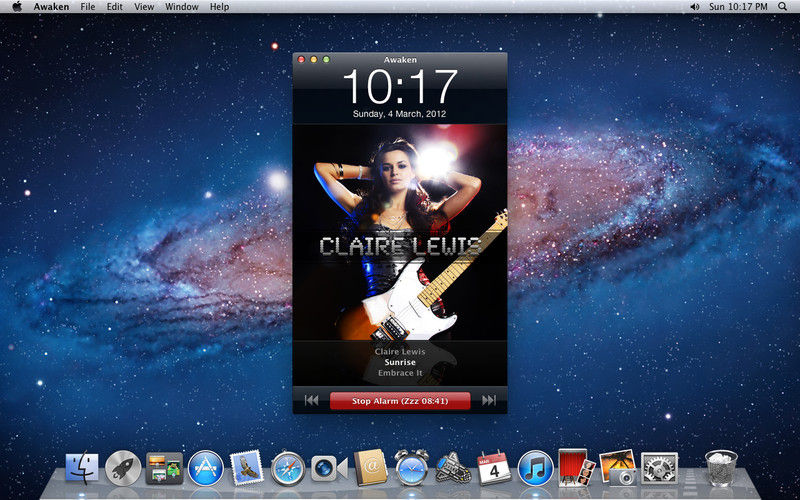This screenshot has height=500, width=800.
Task: Click the Claire Lewis album artwork
Action: [400, 233]
